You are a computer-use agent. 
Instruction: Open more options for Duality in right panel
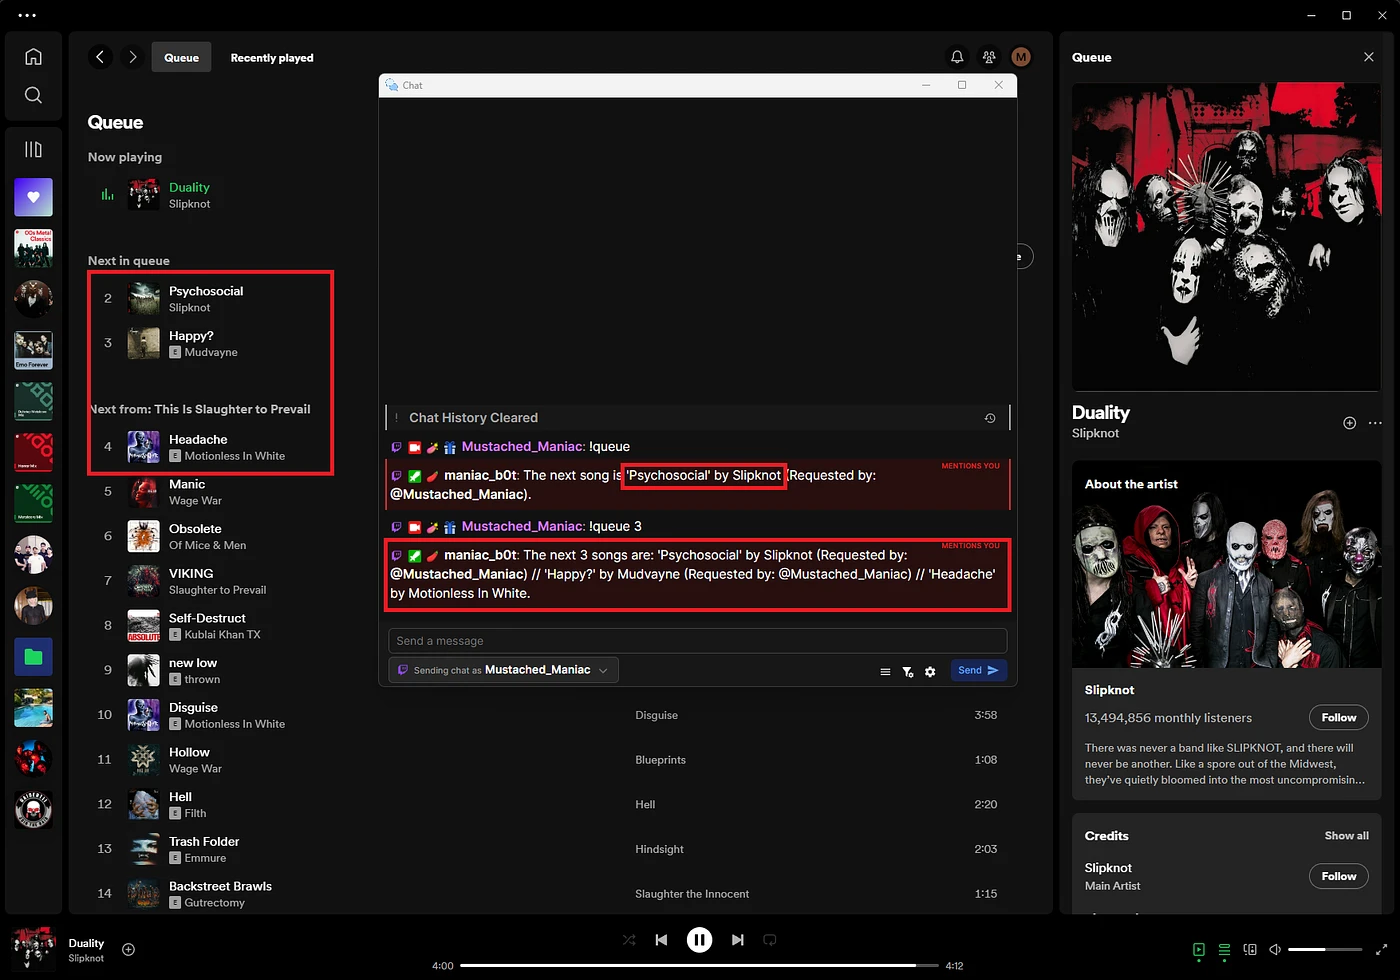point(1375,423)
